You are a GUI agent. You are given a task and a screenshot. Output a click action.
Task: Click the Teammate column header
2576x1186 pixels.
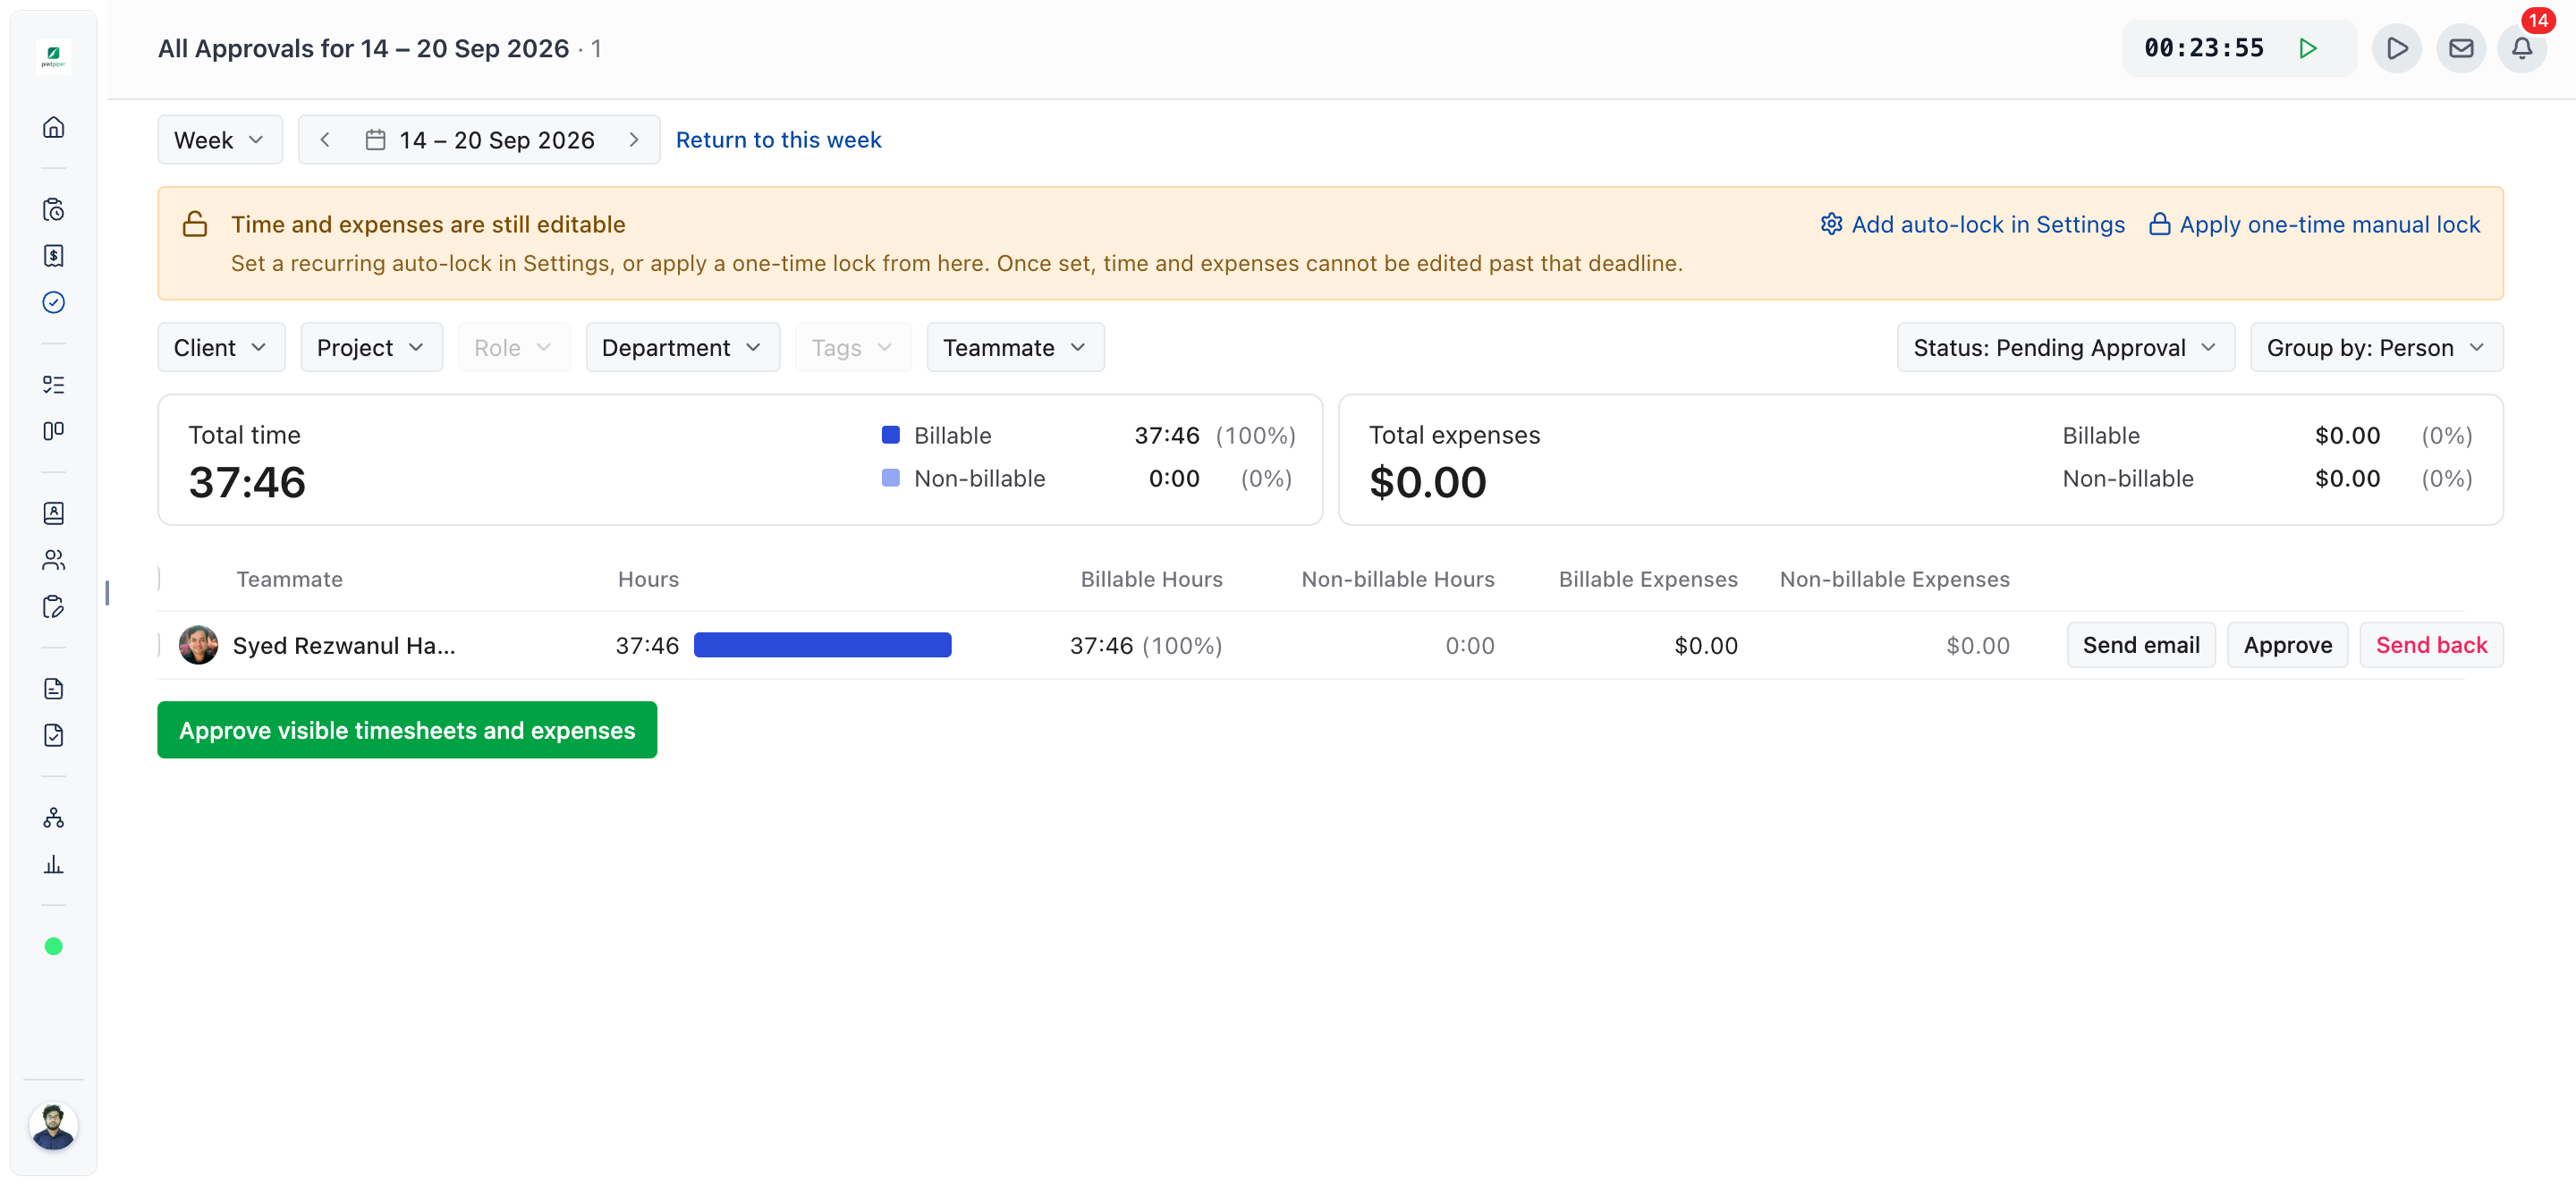(289, 579)
